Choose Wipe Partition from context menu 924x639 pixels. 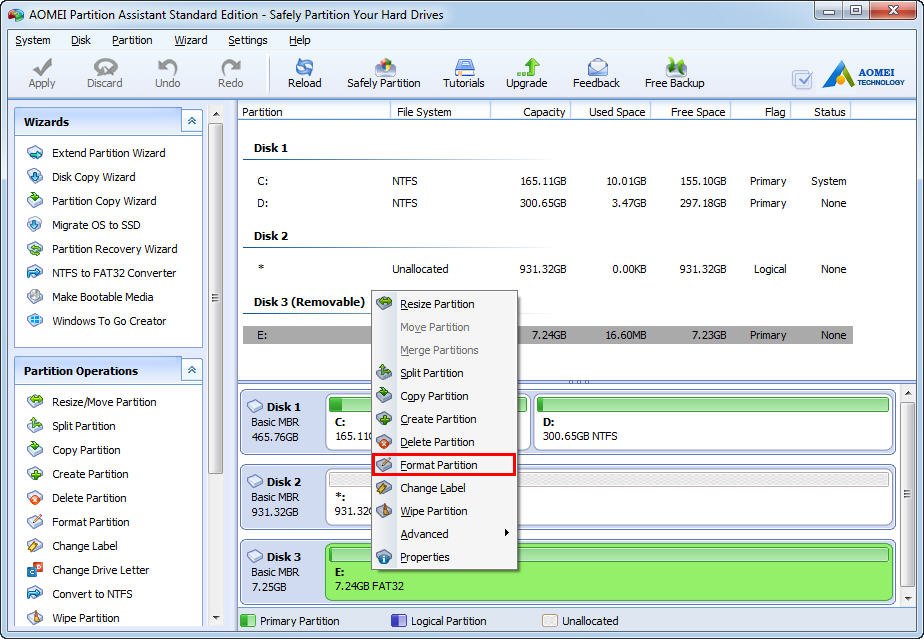tap(444, 511)
